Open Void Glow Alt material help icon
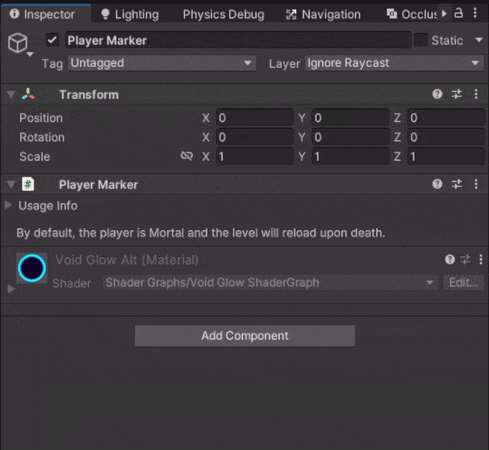 450,259
